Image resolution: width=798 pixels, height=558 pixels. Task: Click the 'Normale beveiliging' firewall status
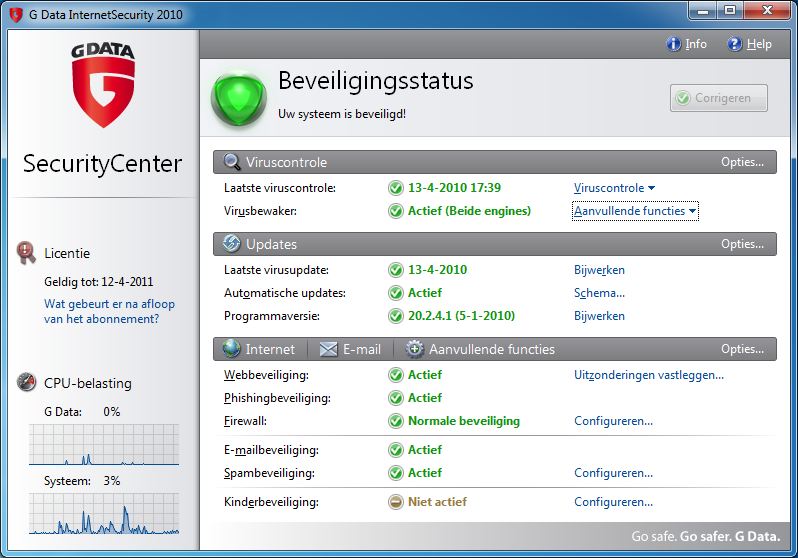[x=464, y=421]
